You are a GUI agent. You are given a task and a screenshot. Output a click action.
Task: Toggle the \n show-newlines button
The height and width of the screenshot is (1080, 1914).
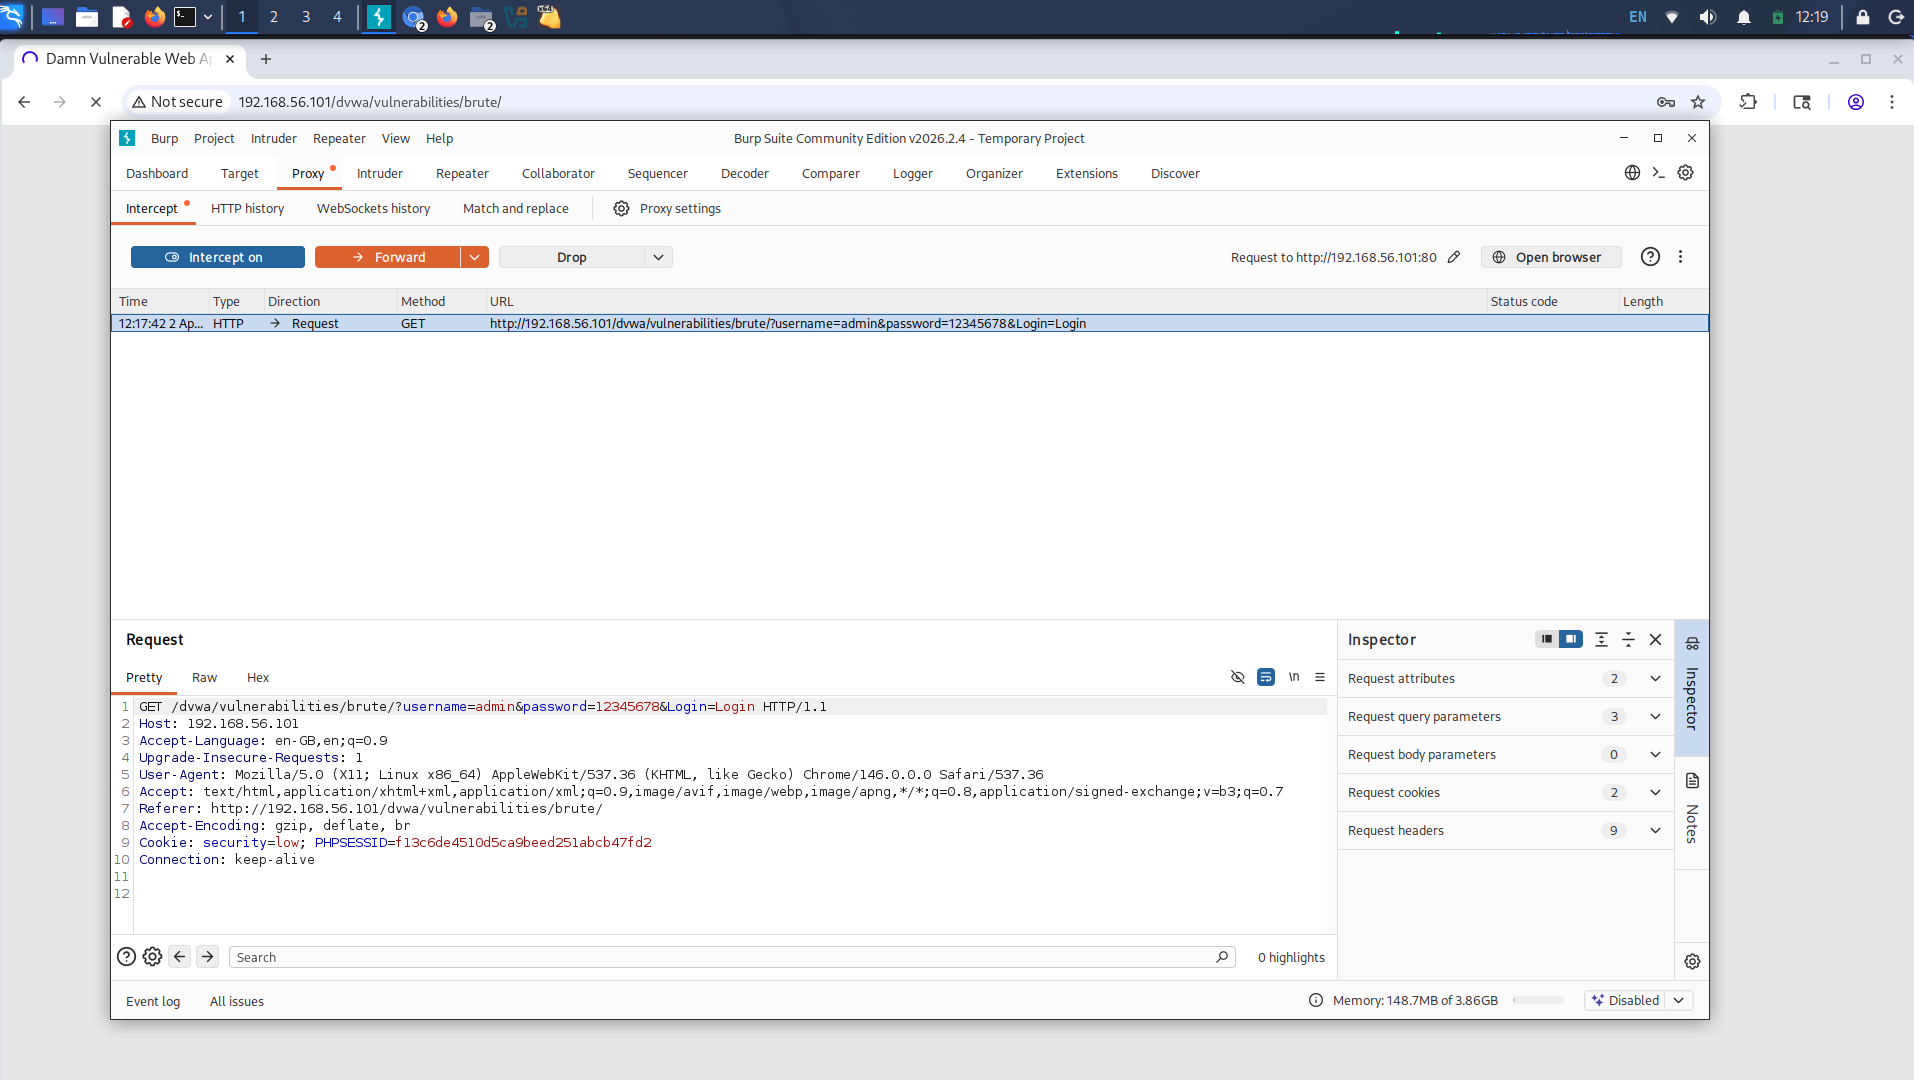tap(1294, 677)
